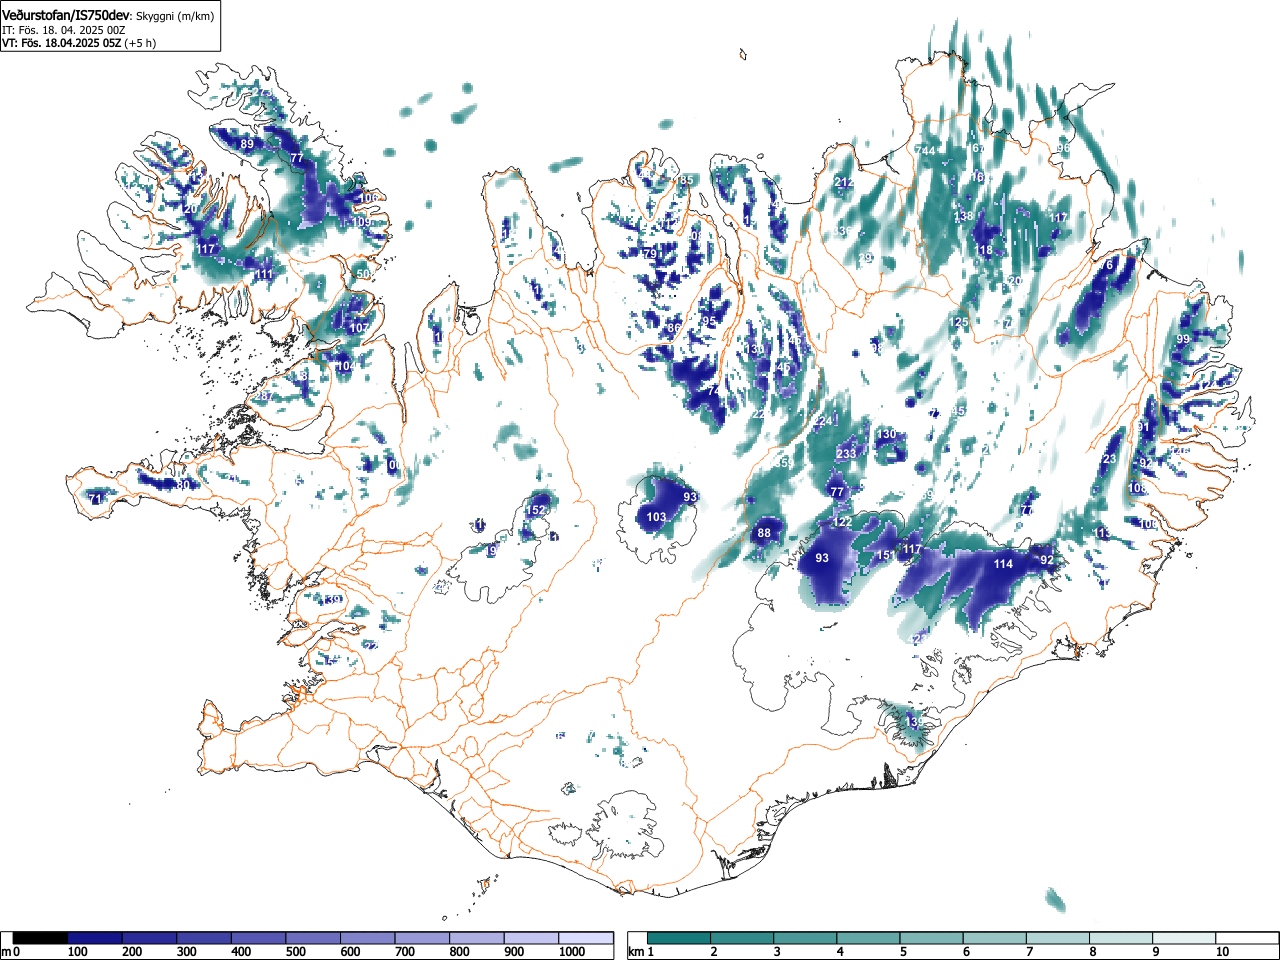Pick the legend swatch between 5 and 6 km

931,938
